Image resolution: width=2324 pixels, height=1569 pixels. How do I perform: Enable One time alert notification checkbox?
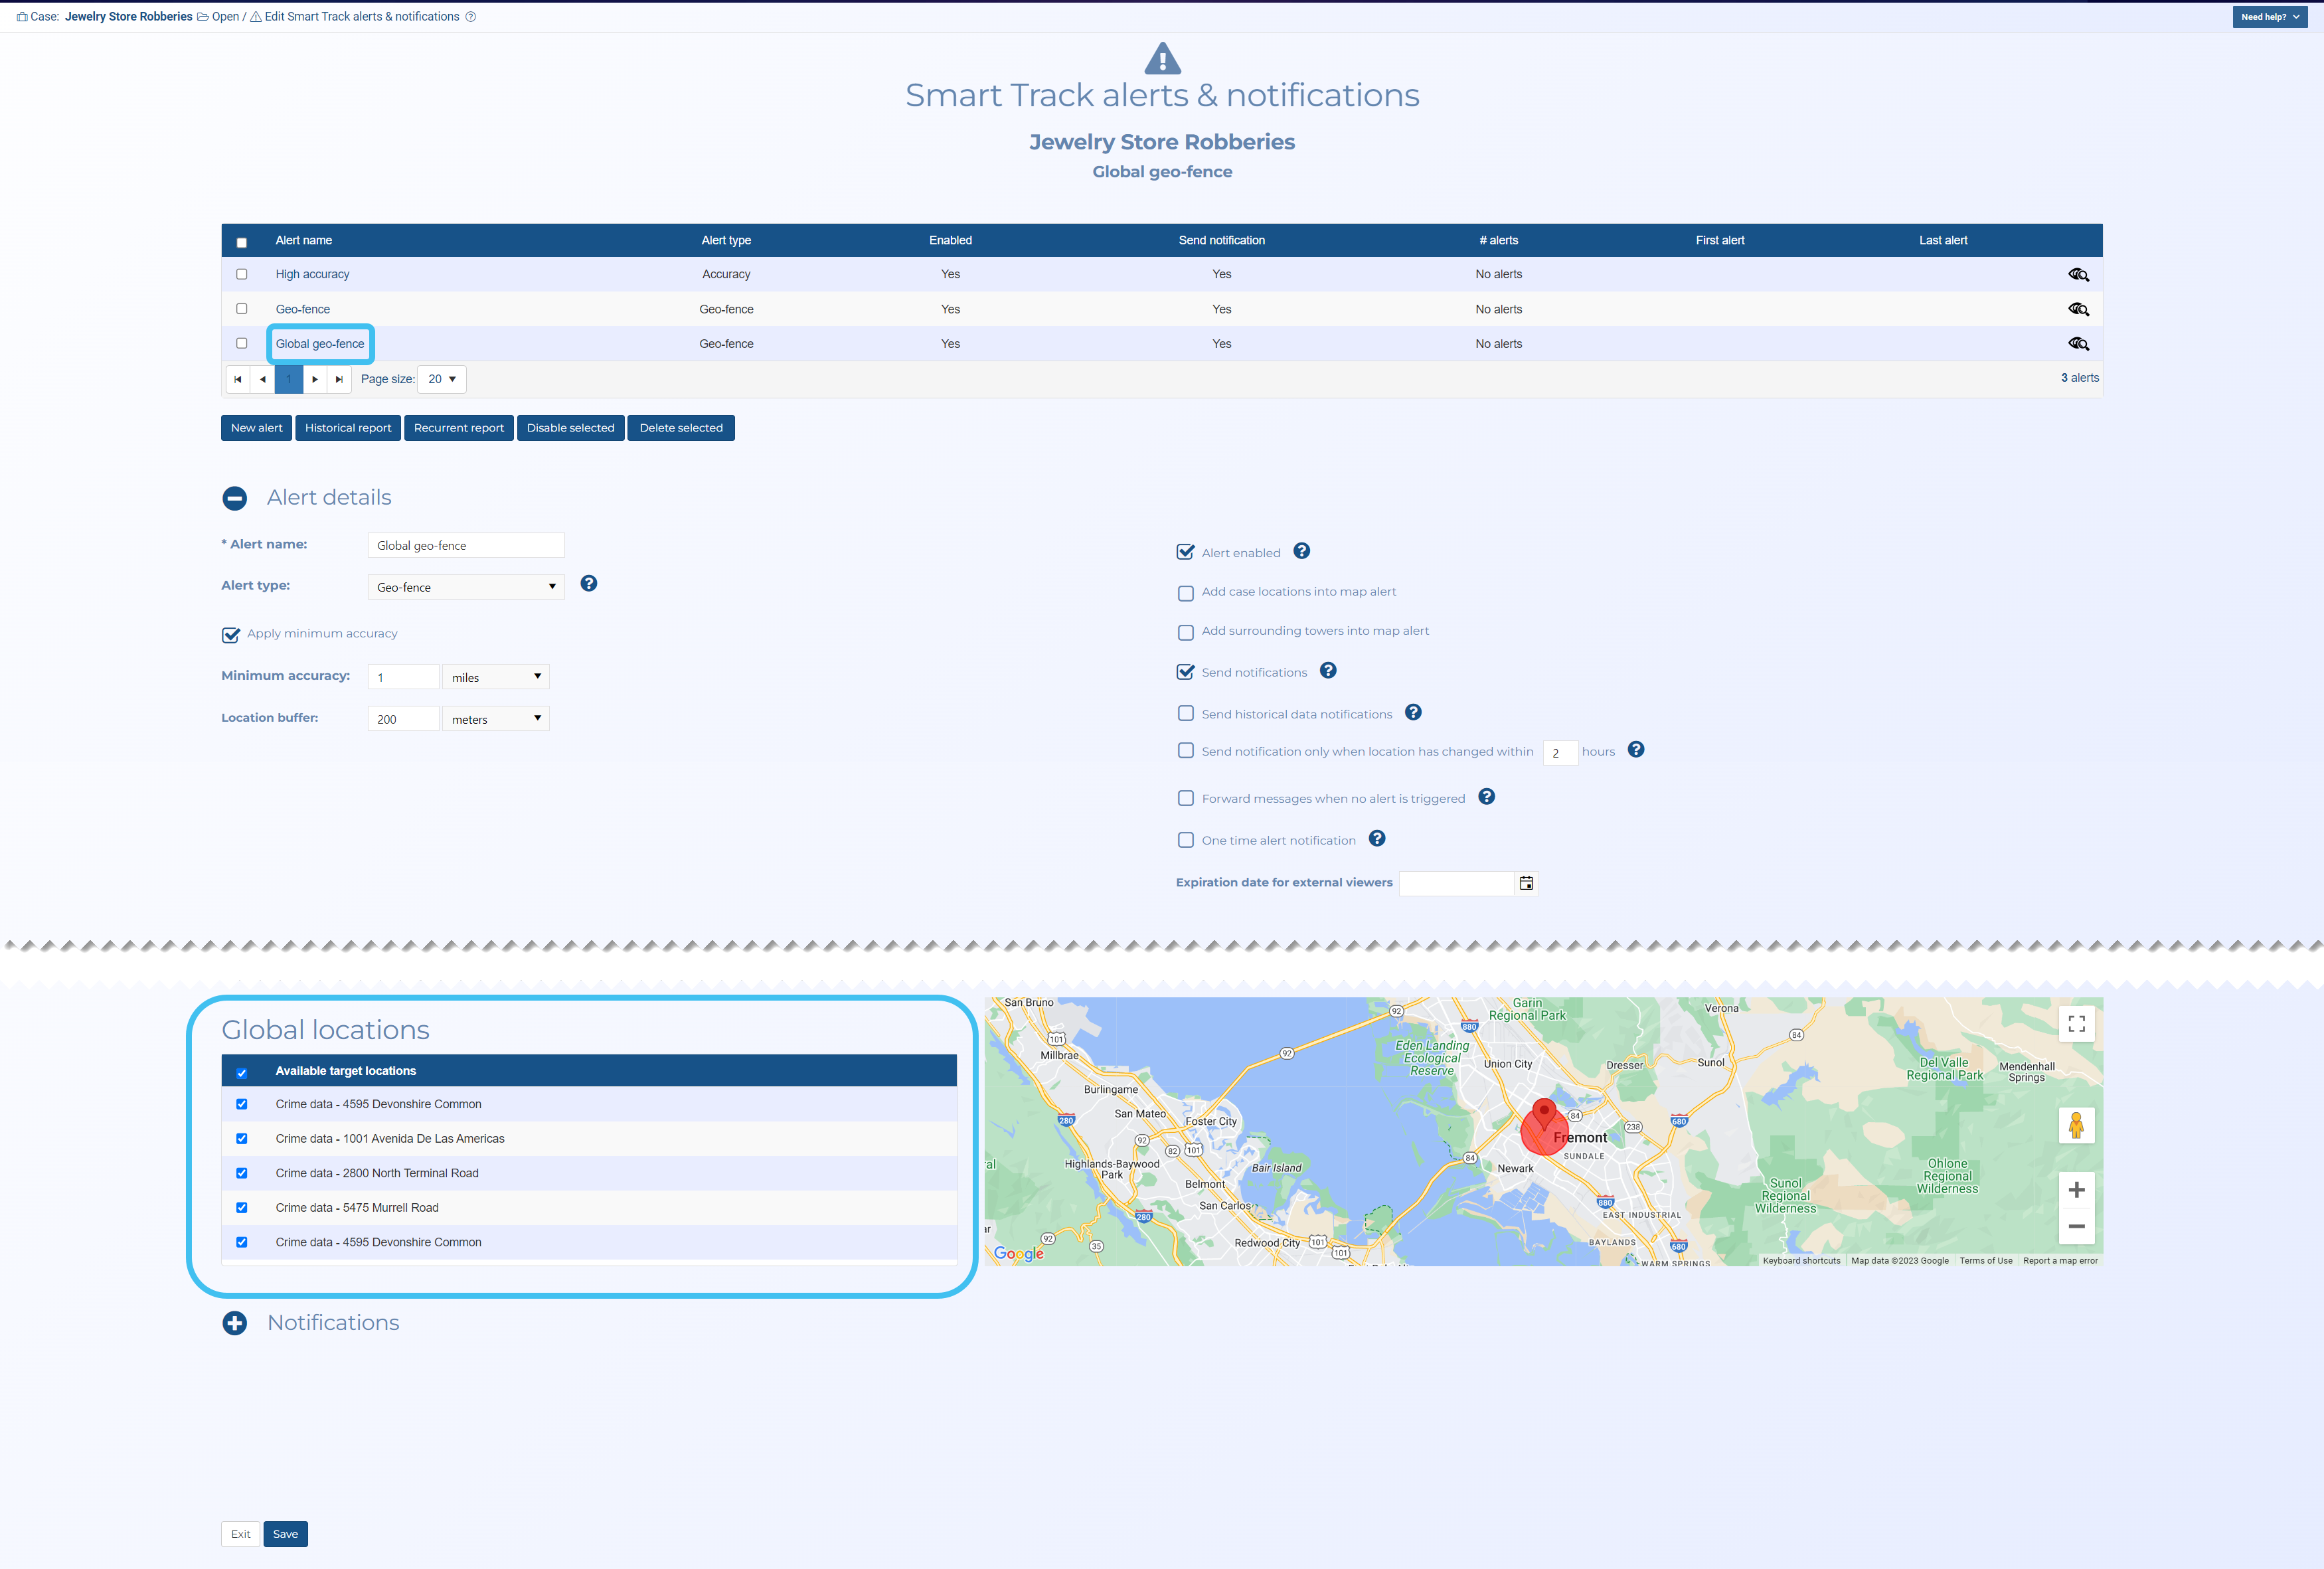tap(1186, 840)
